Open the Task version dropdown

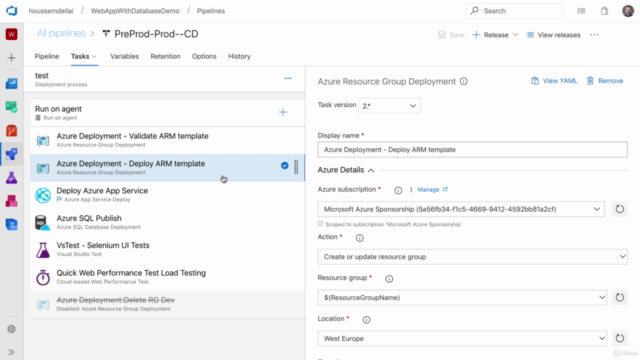[x=389, y=106]
